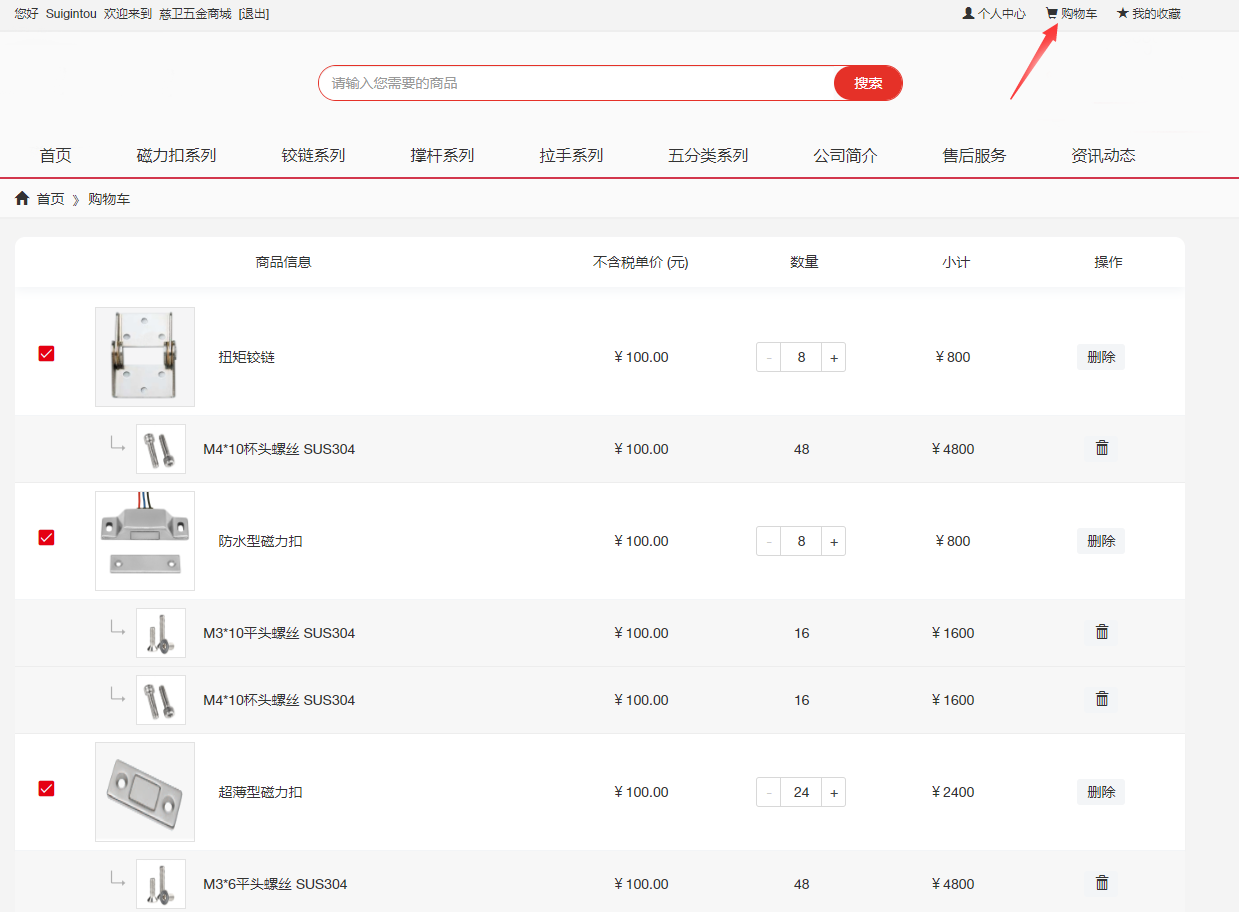The height and width of the screenshot is (912, 1239).
Task: Open the 超薄型磁力扣 product thumbnail
Action: point(145,792)
